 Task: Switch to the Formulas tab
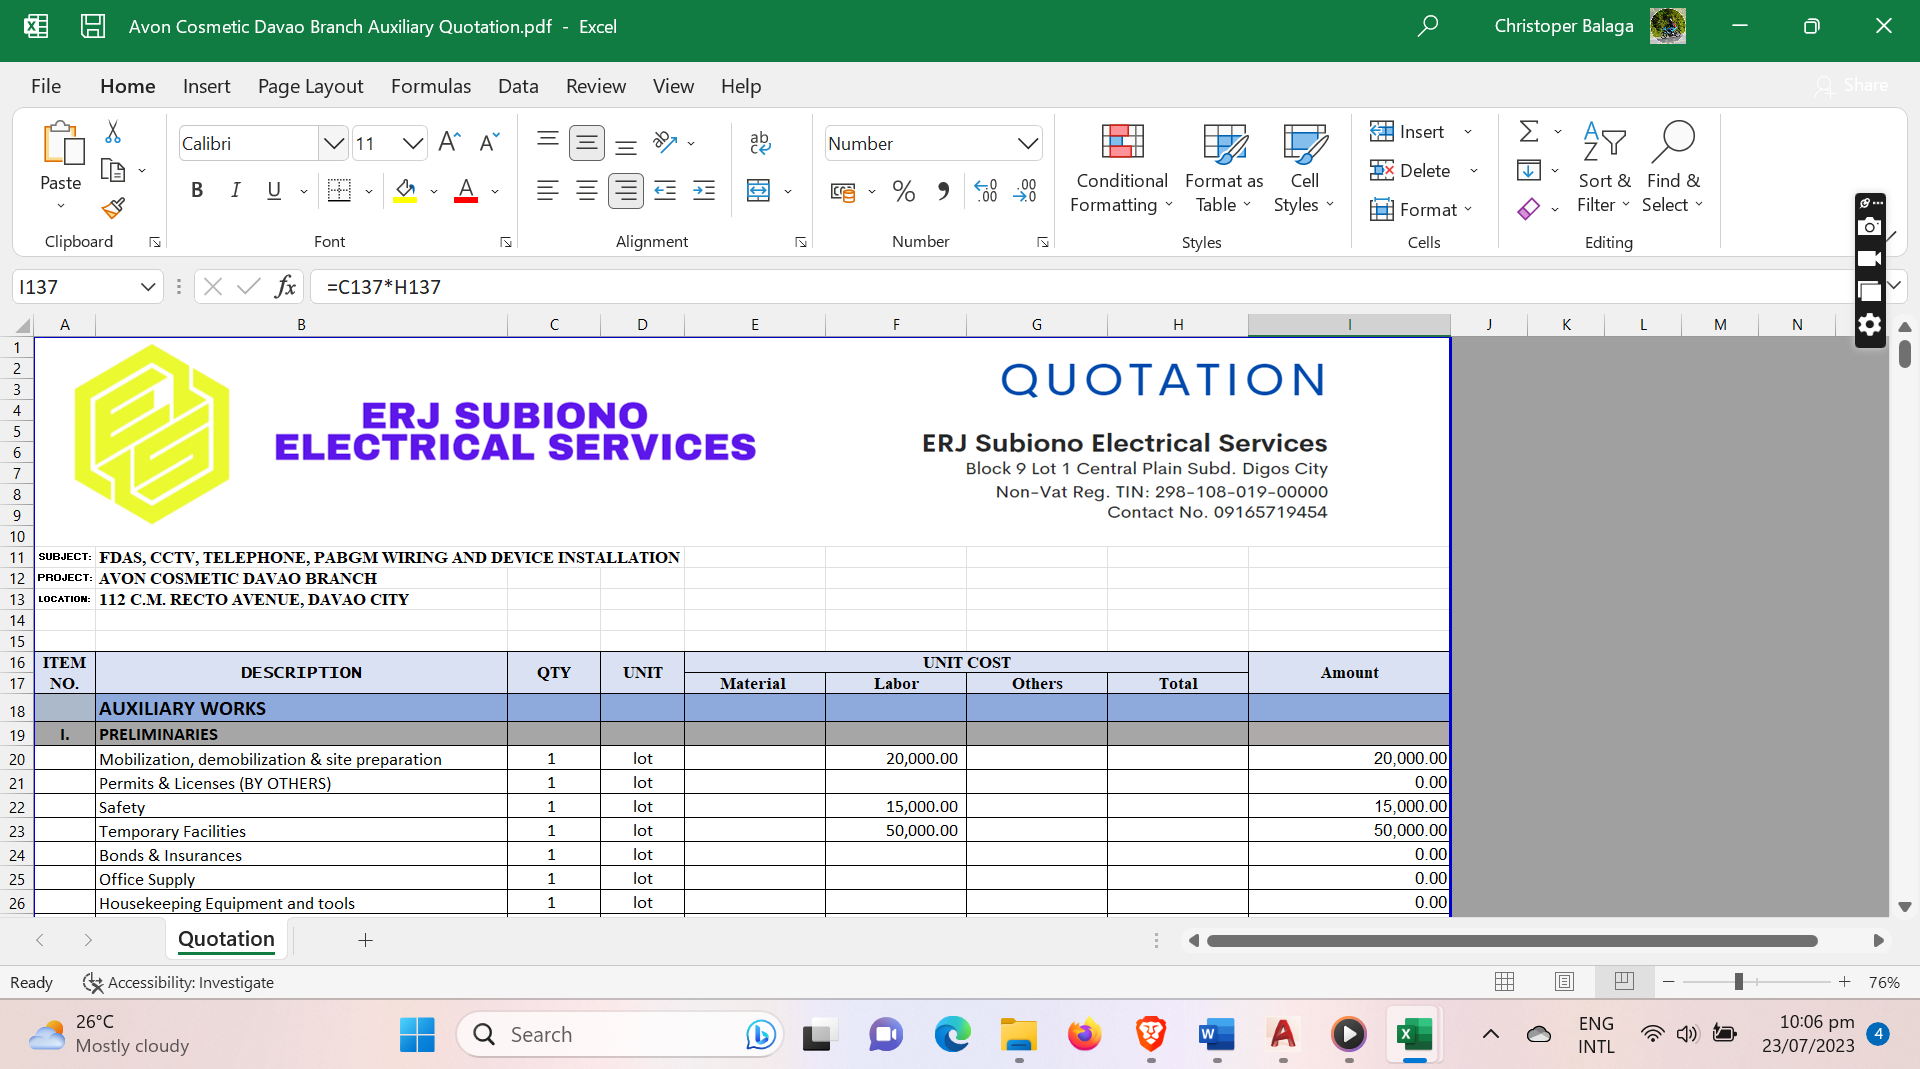click(431, 86)
